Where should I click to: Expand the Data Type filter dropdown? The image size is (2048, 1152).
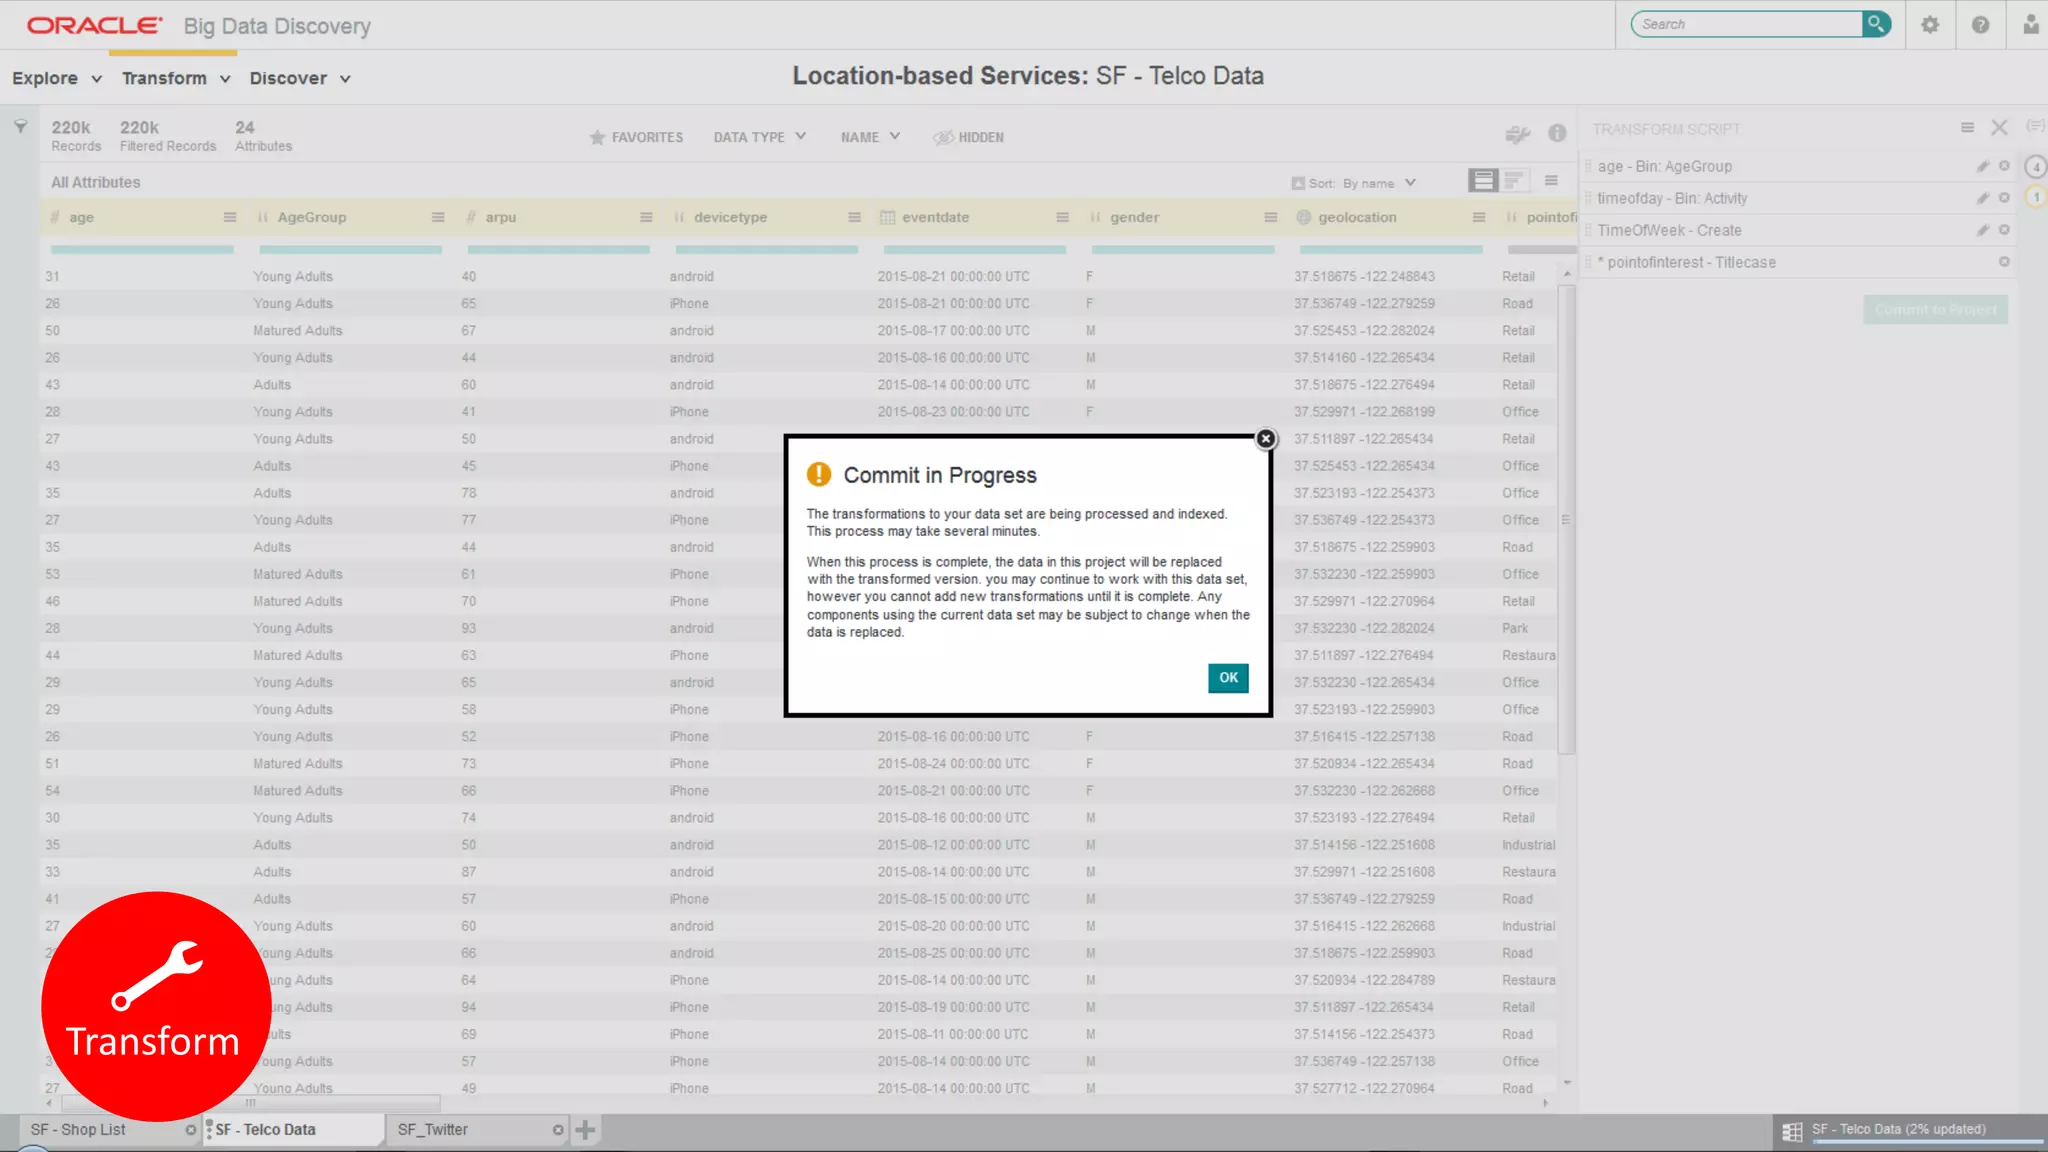tap(759, 138)
